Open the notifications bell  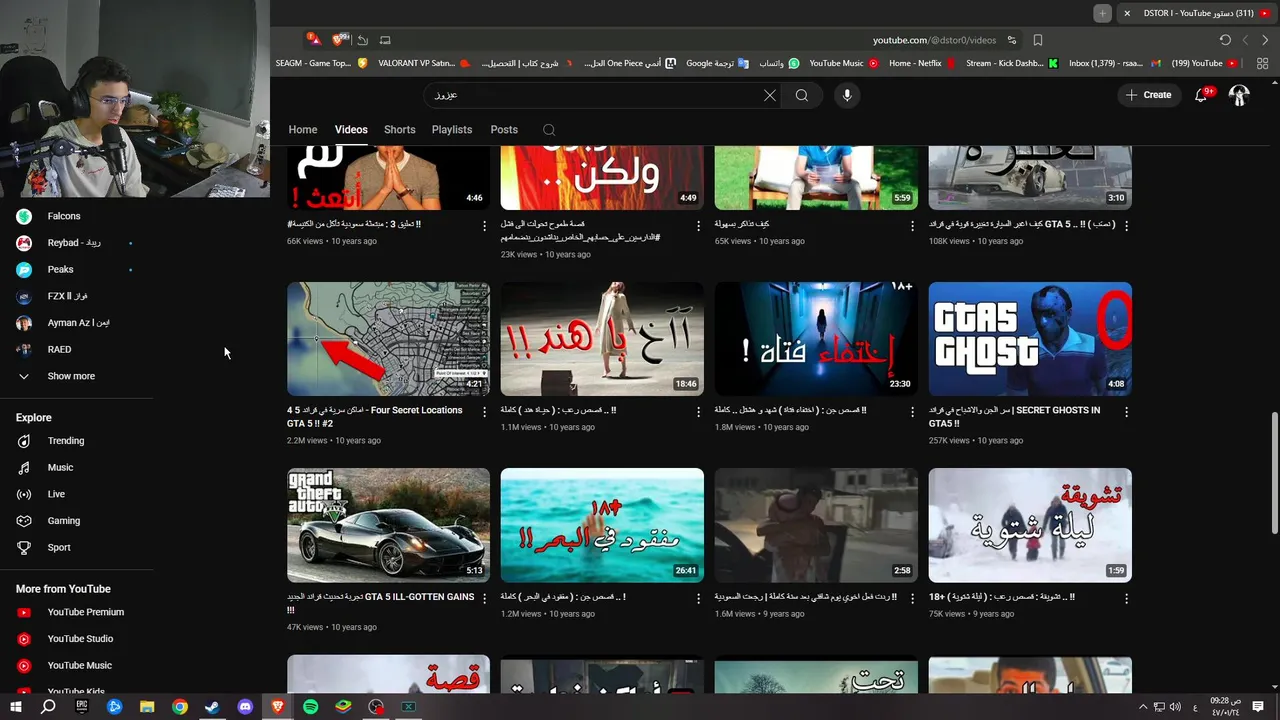point(1202,95)
